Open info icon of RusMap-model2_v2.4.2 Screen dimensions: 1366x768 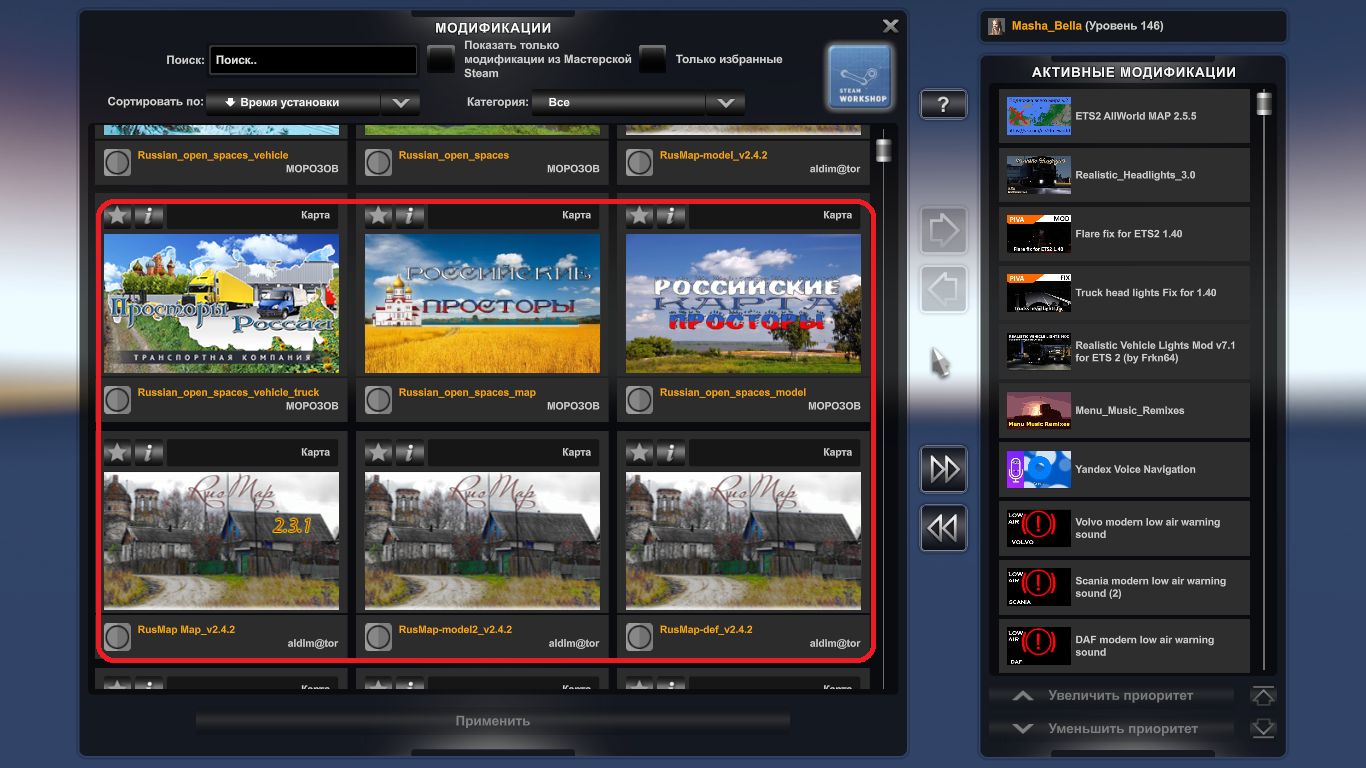[x=409, y=453]
